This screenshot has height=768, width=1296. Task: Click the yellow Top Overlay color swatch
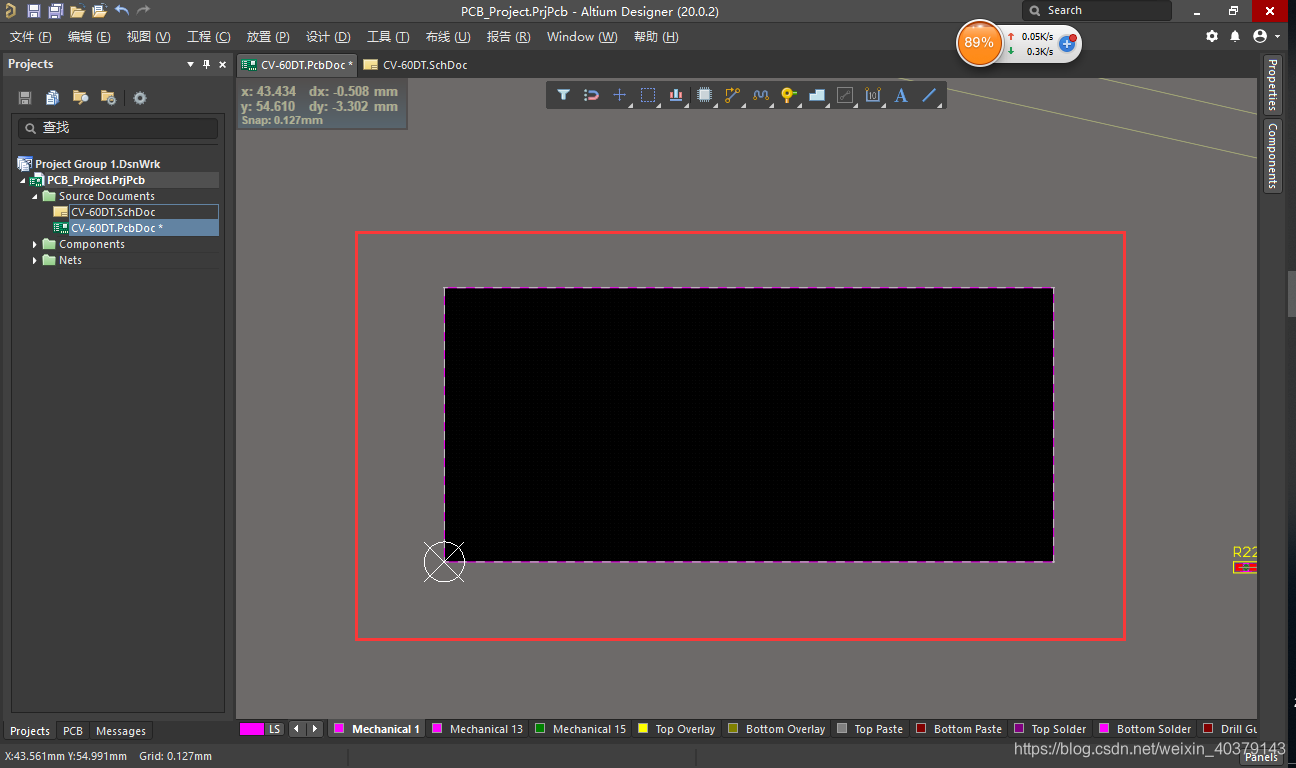643,729
